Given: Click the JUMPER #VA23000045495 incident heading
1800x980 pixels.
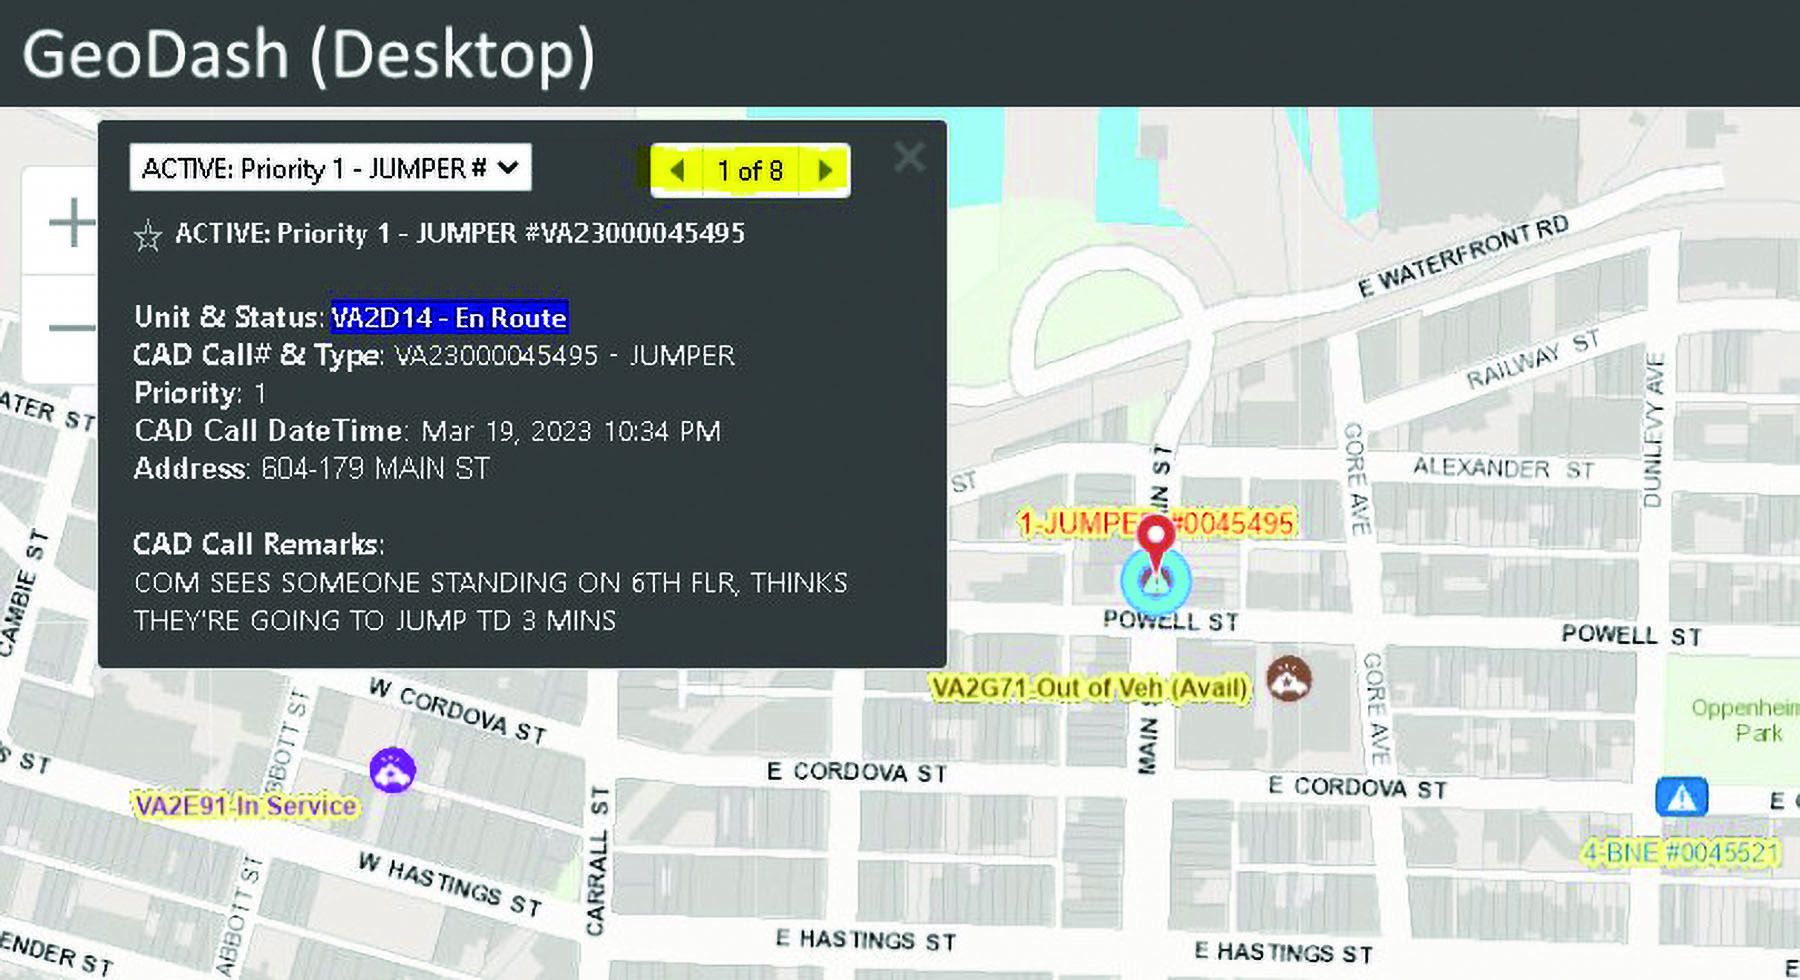Looking at the screenshot, I should click(x=460, y=233).
